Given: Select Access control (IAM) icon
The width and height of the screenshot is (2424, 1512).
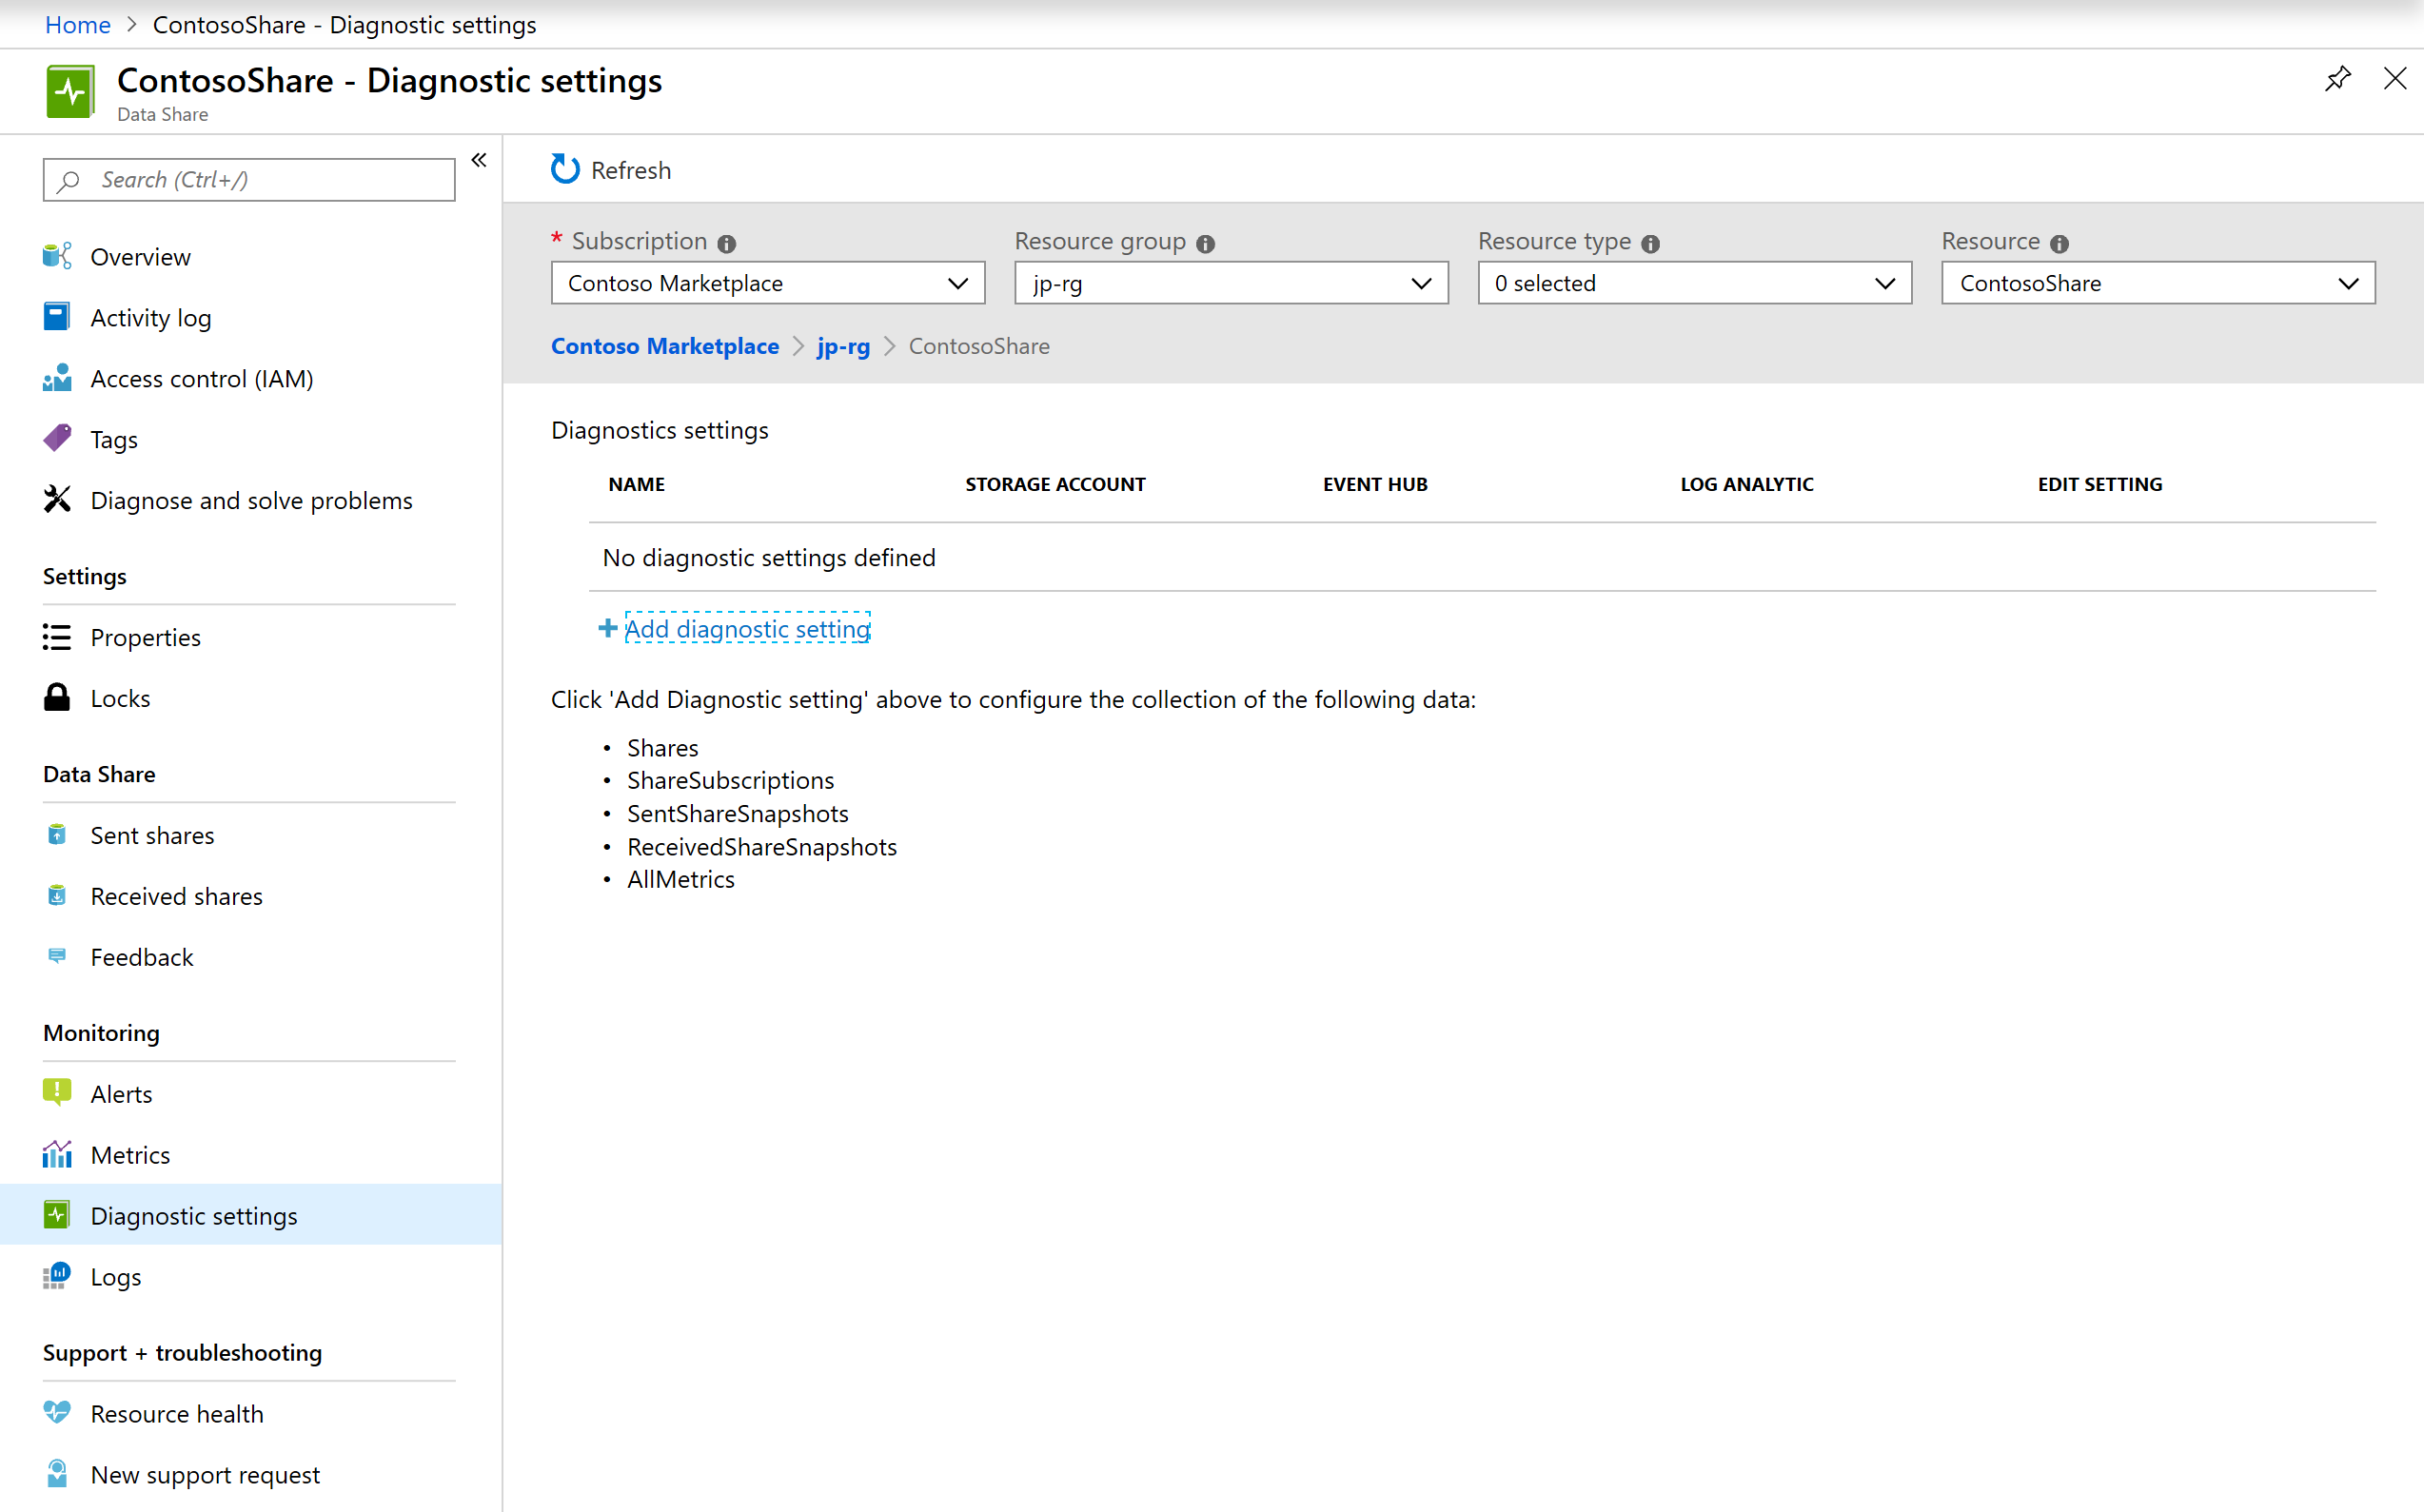Looking at the screenshot, I should 56,378.
